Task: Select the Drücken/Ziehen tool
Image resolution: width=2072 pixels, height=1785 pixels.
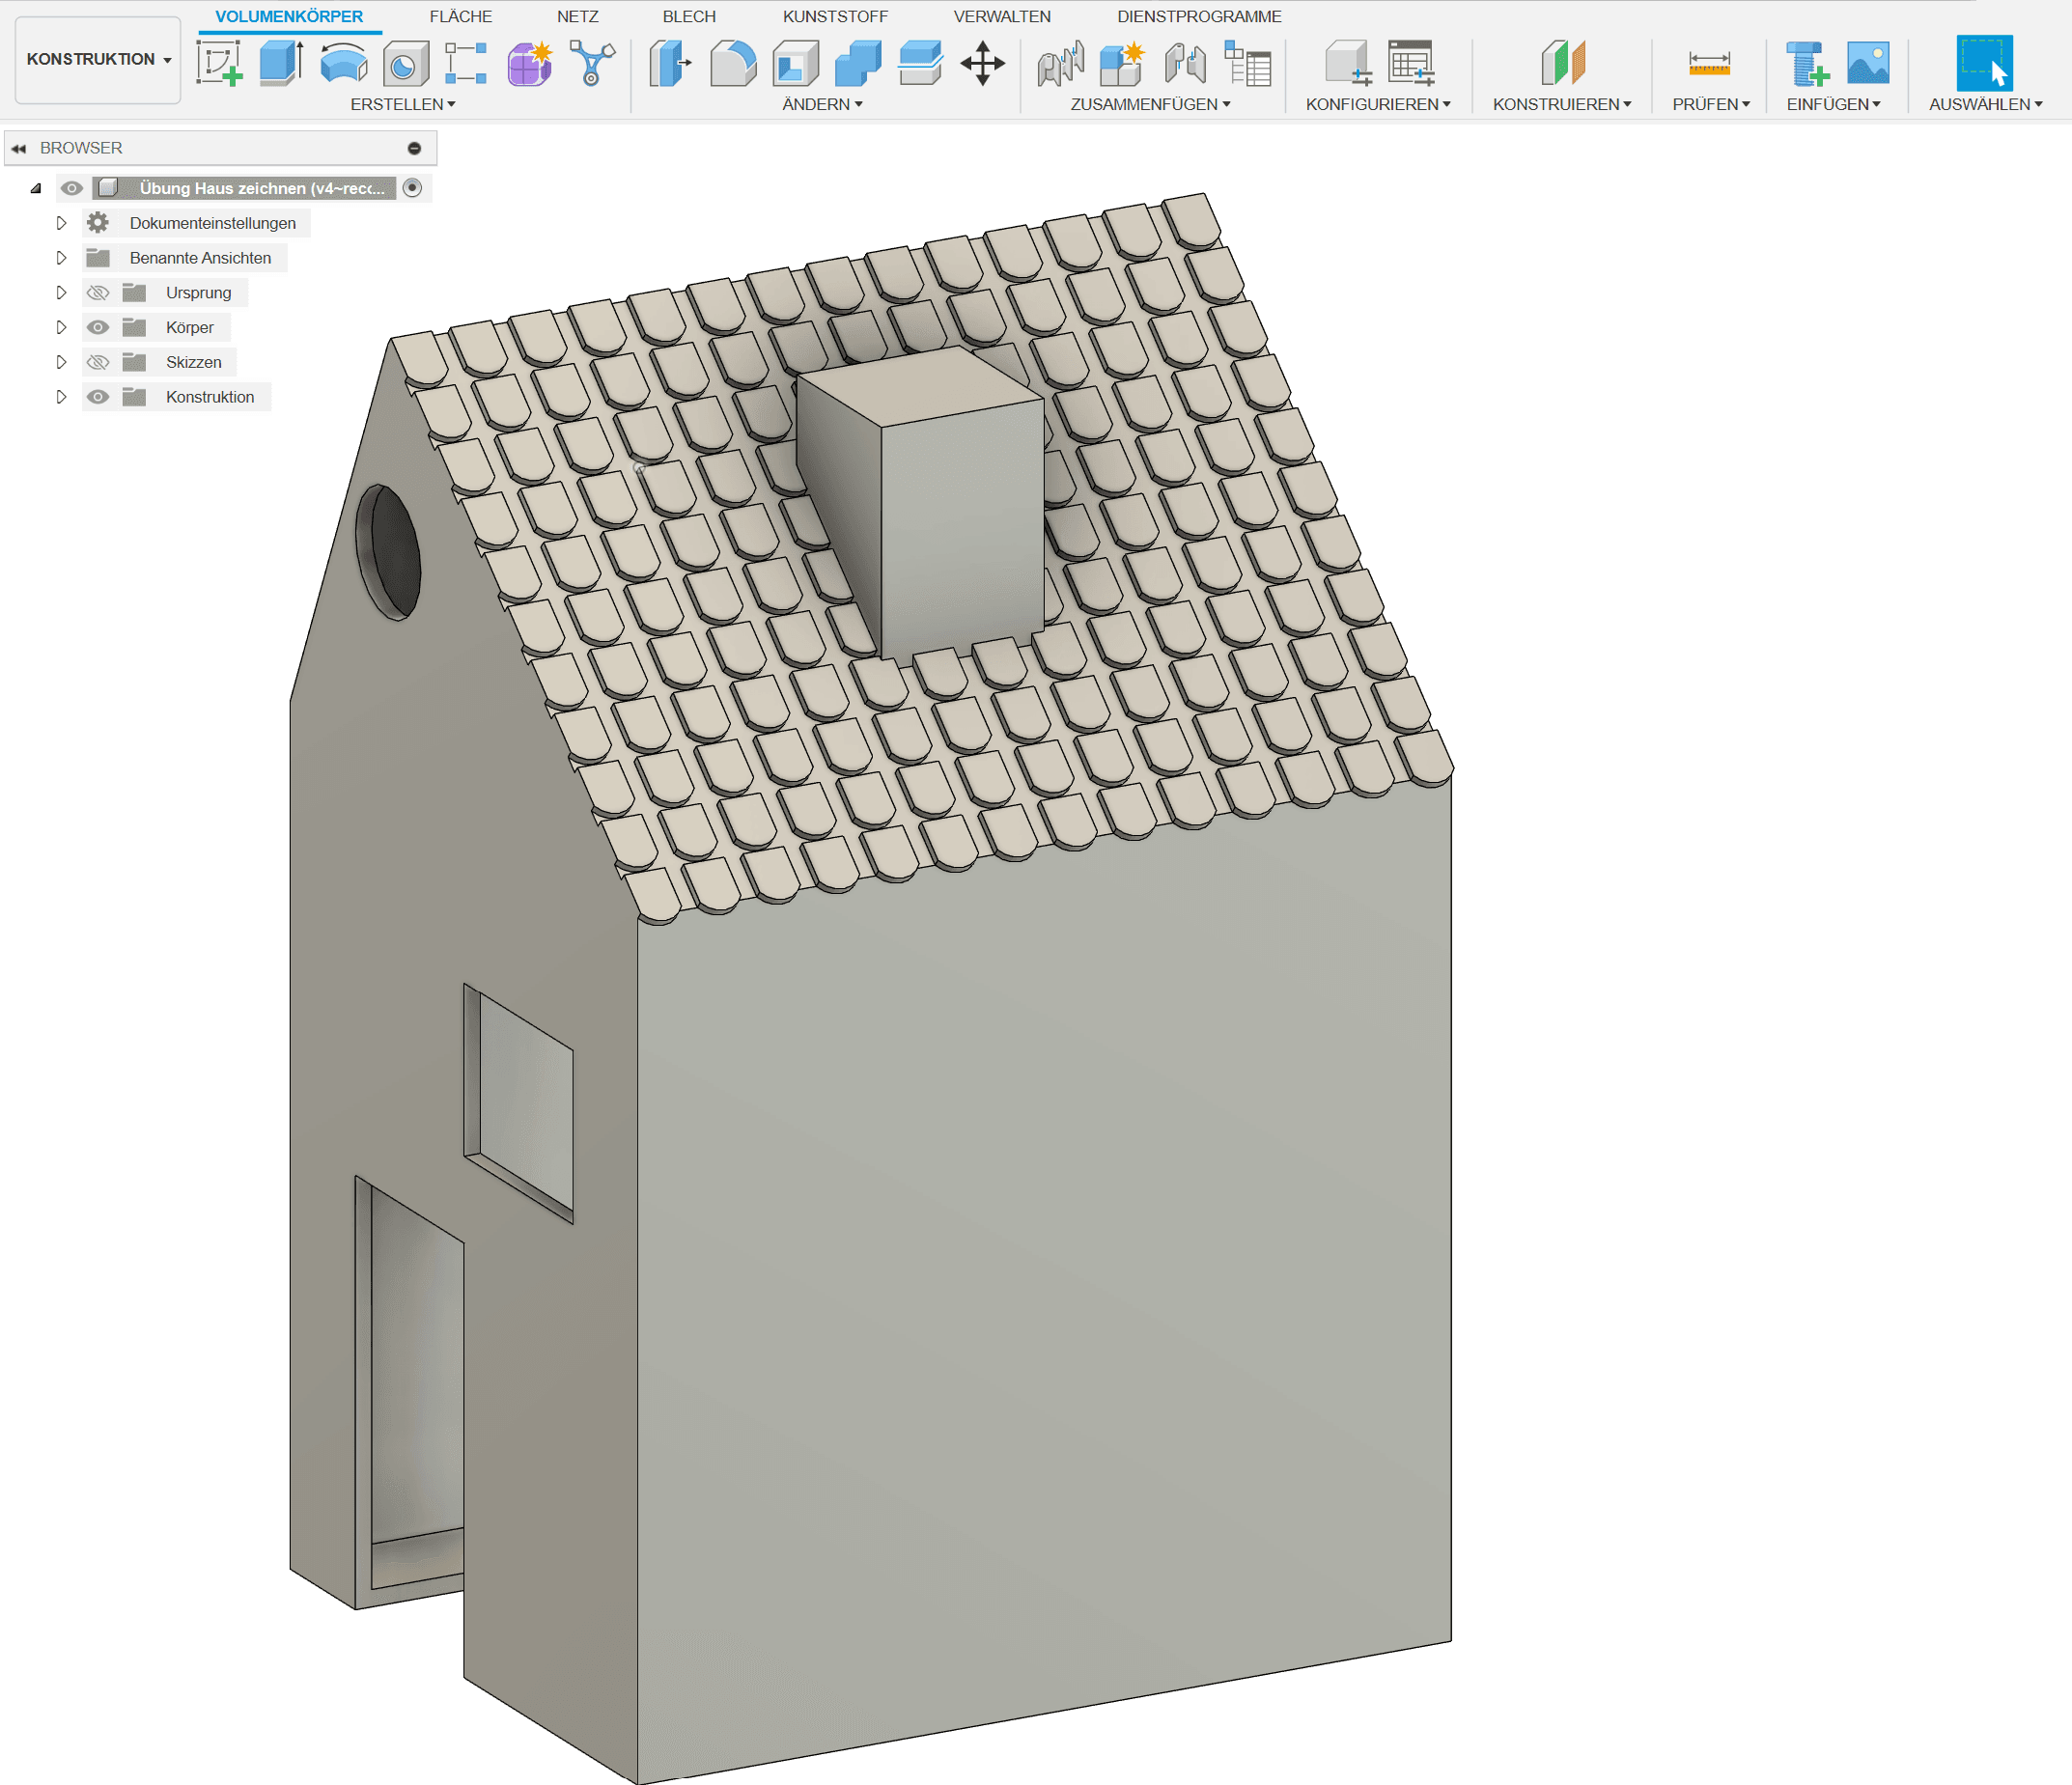Action: point(670,62)
